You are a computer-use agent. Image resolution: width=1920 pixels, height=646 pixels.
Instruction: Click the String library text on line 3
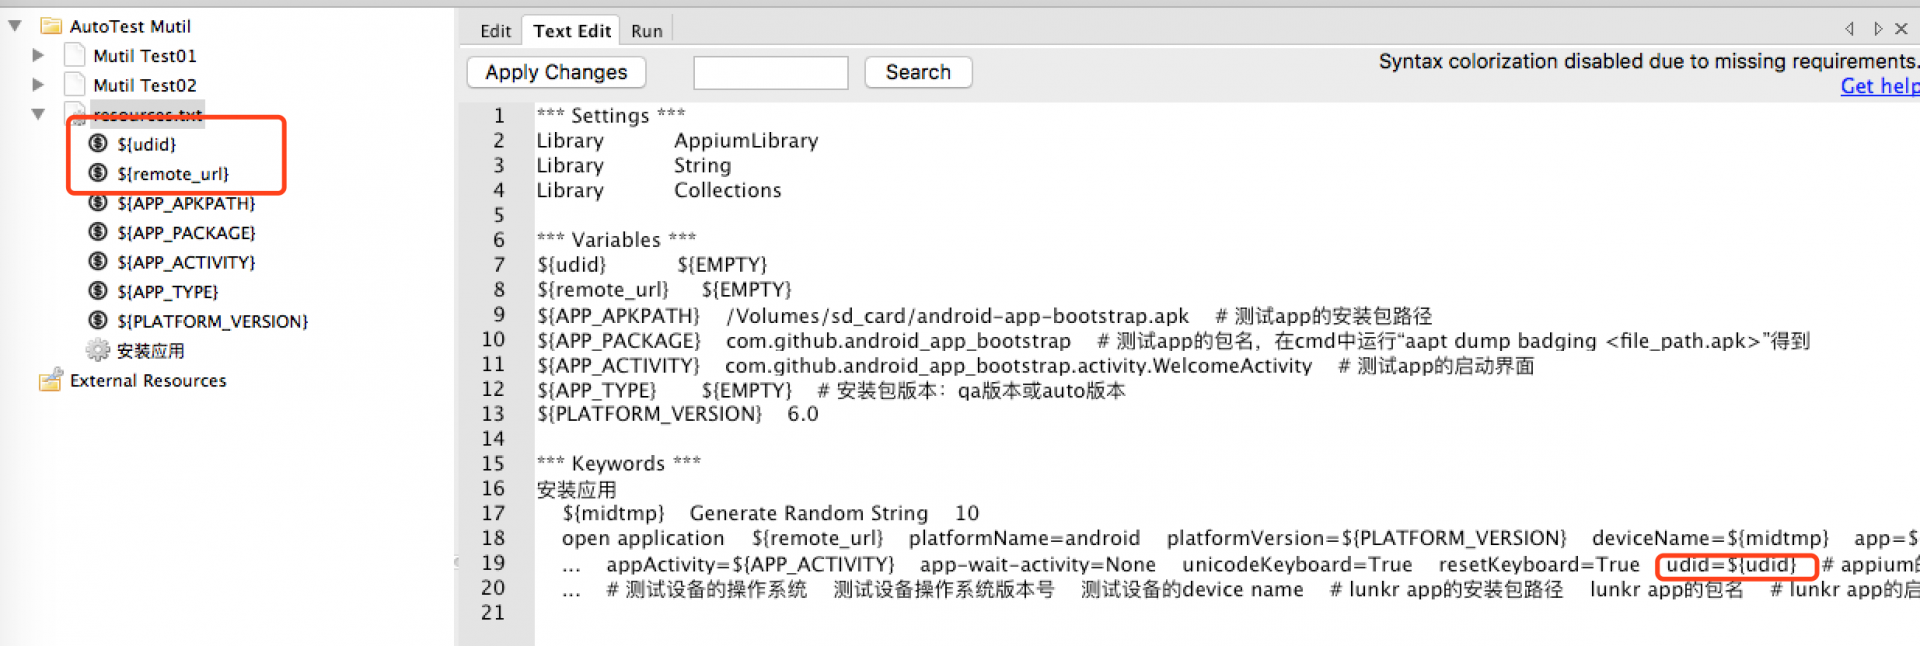(x=702, y=165)
